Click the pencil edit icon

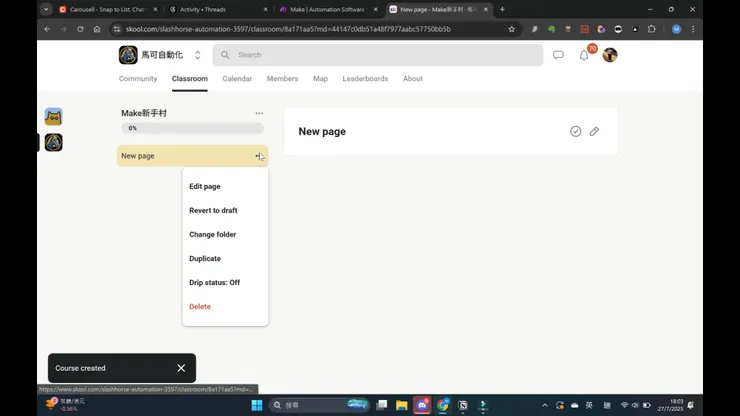click(594, 131)
